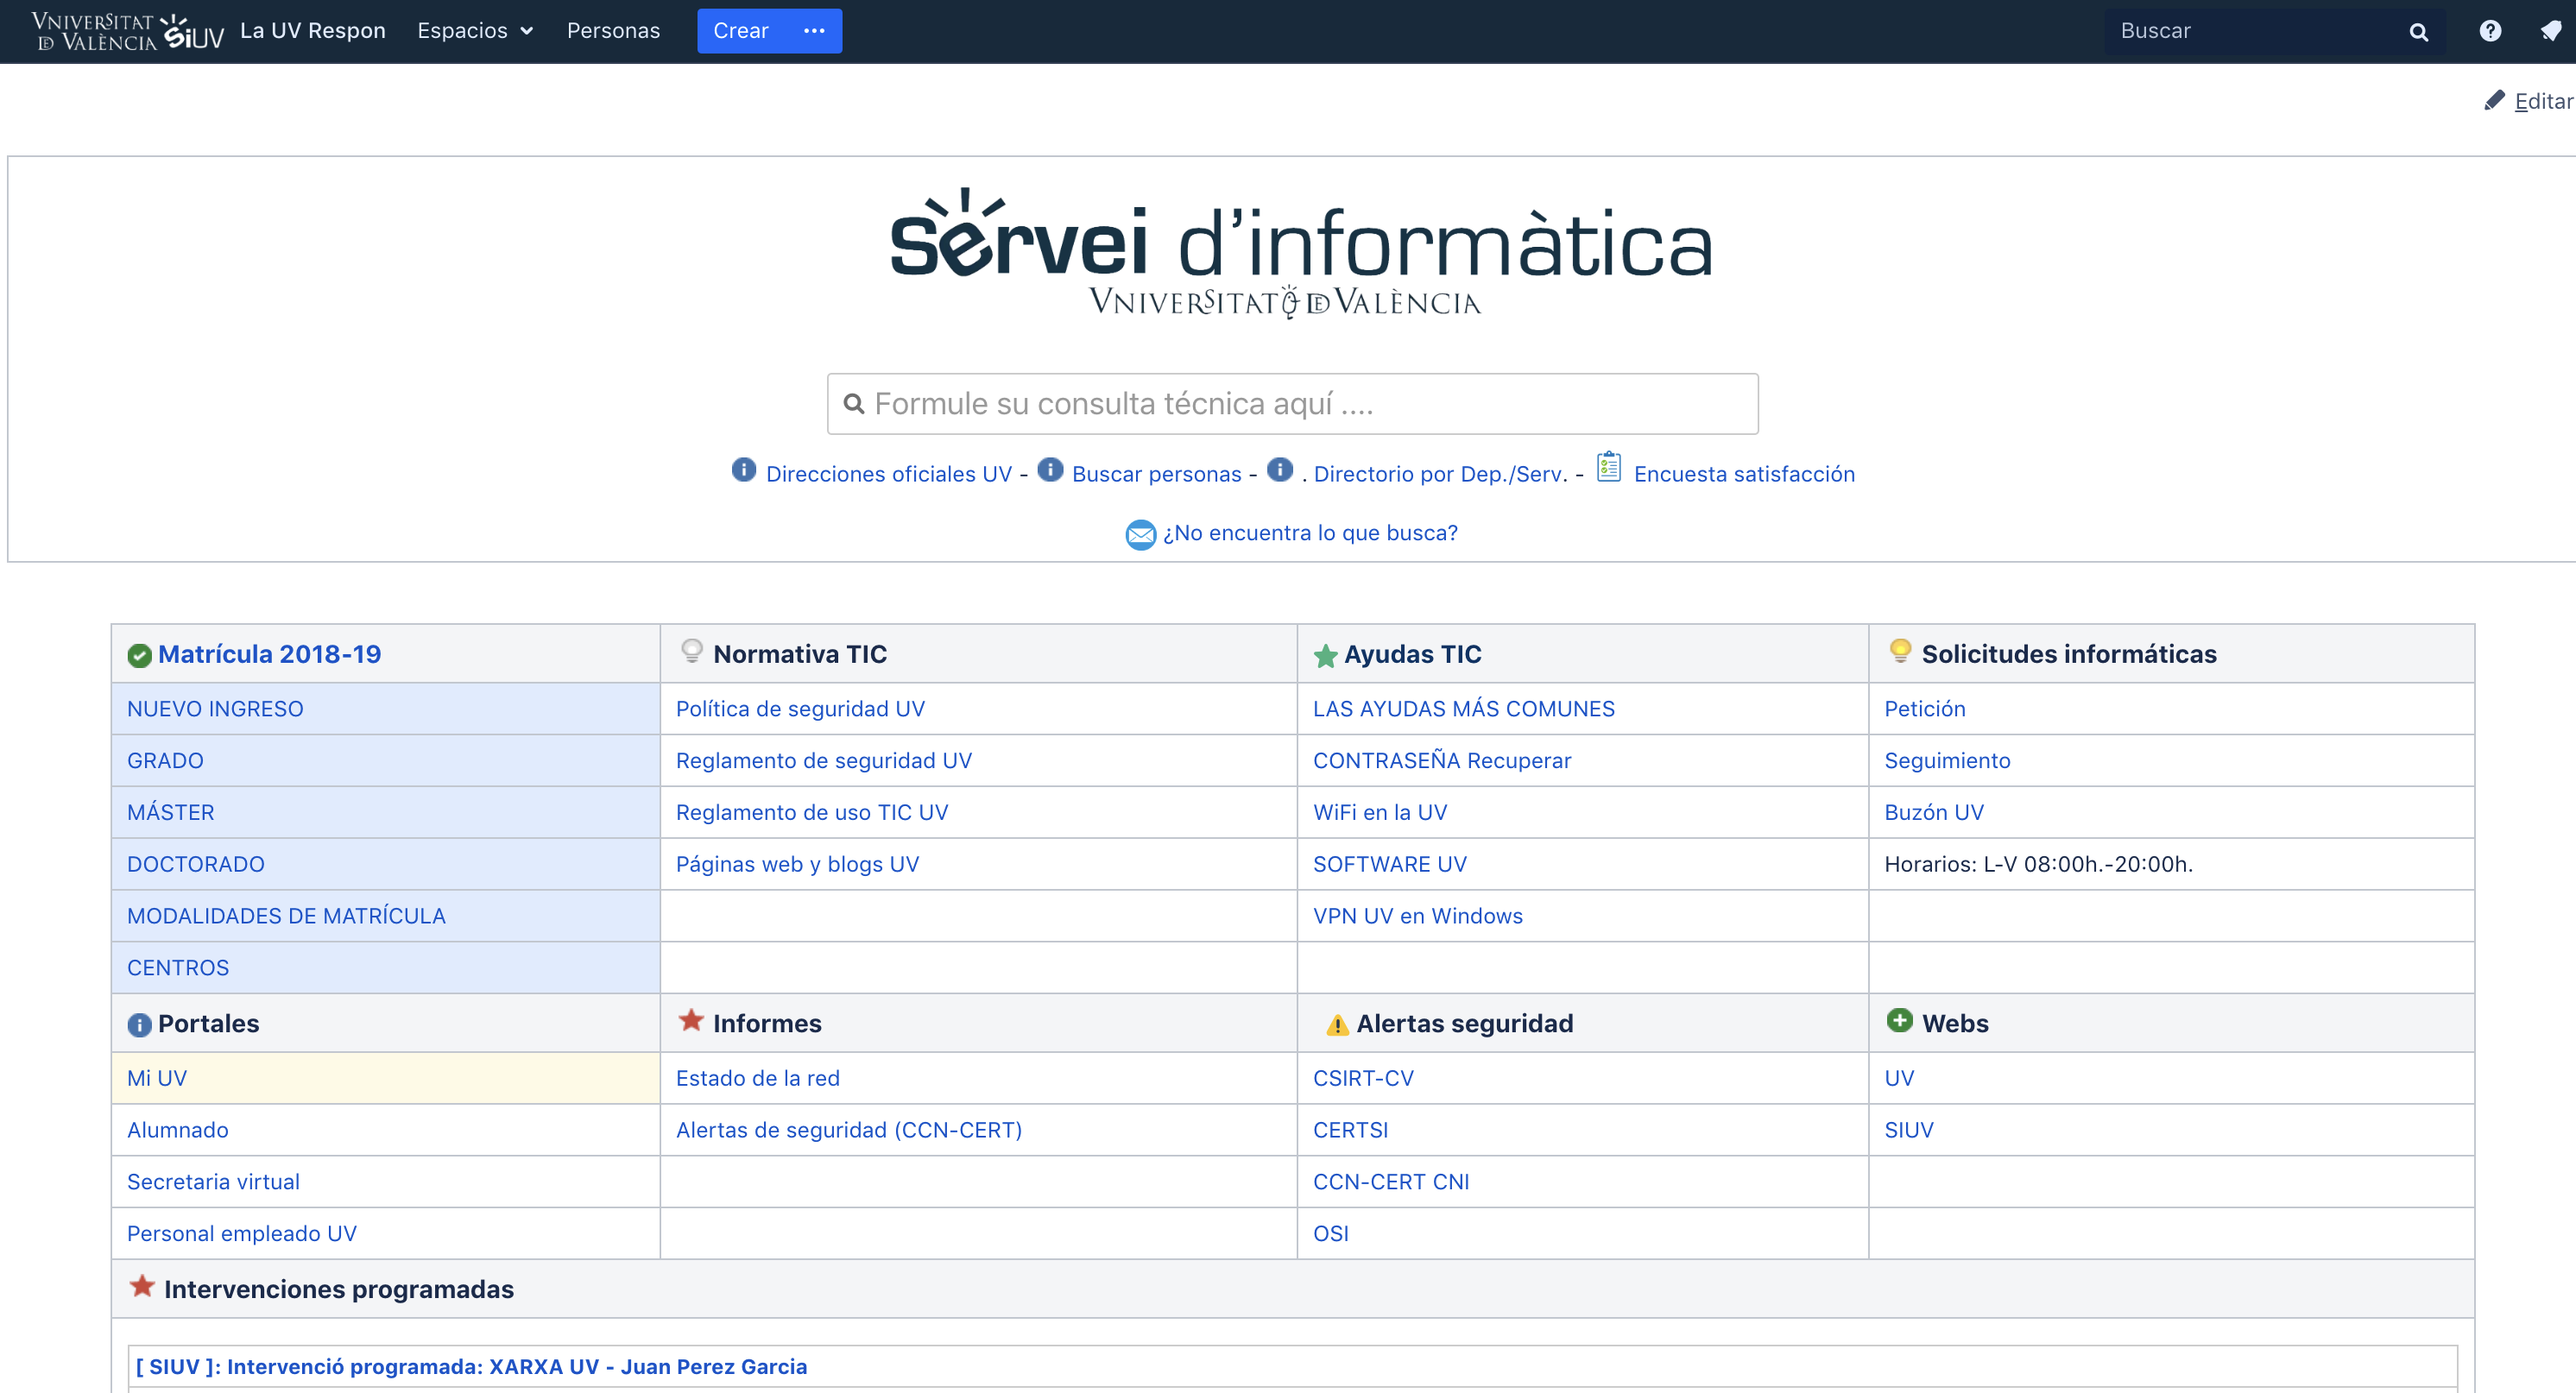Open CONTRASEÑA Recuperar link
The height and width of the screenshot is (1393, 2576).
(x=1441, y=760)
